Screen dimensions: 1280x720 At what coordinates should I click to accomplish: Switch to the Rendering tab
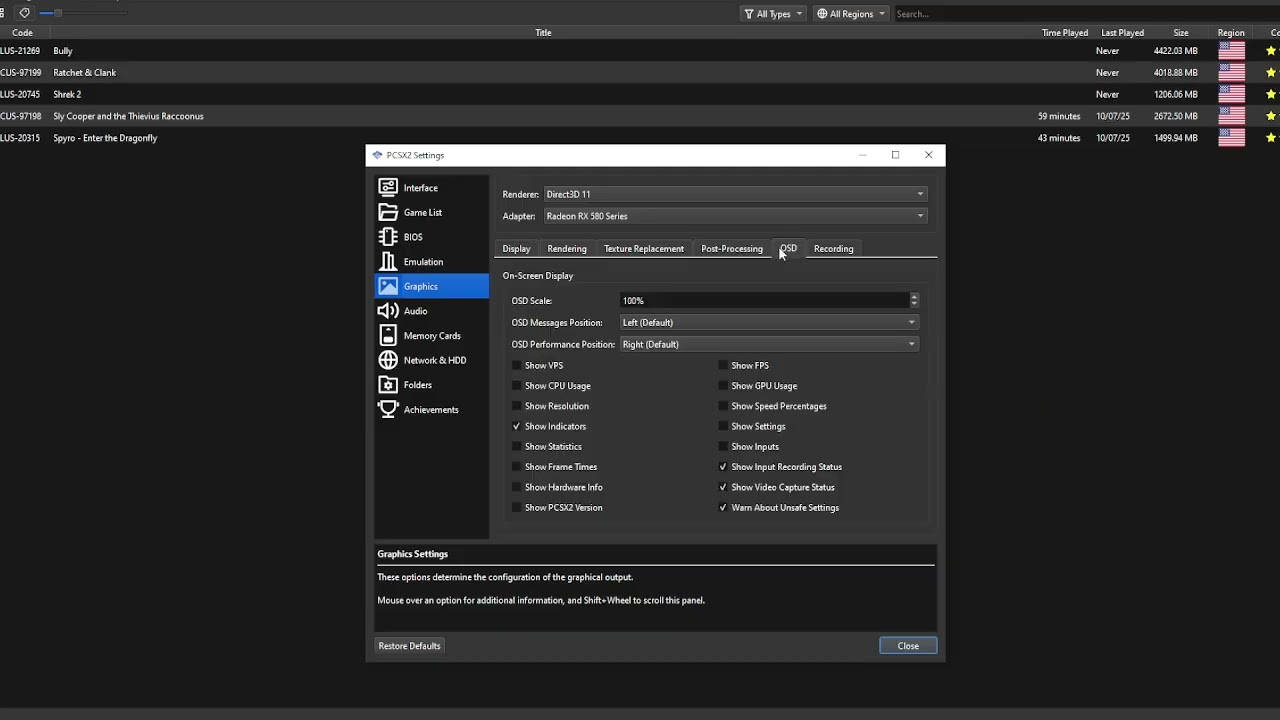tap(567, 249)
